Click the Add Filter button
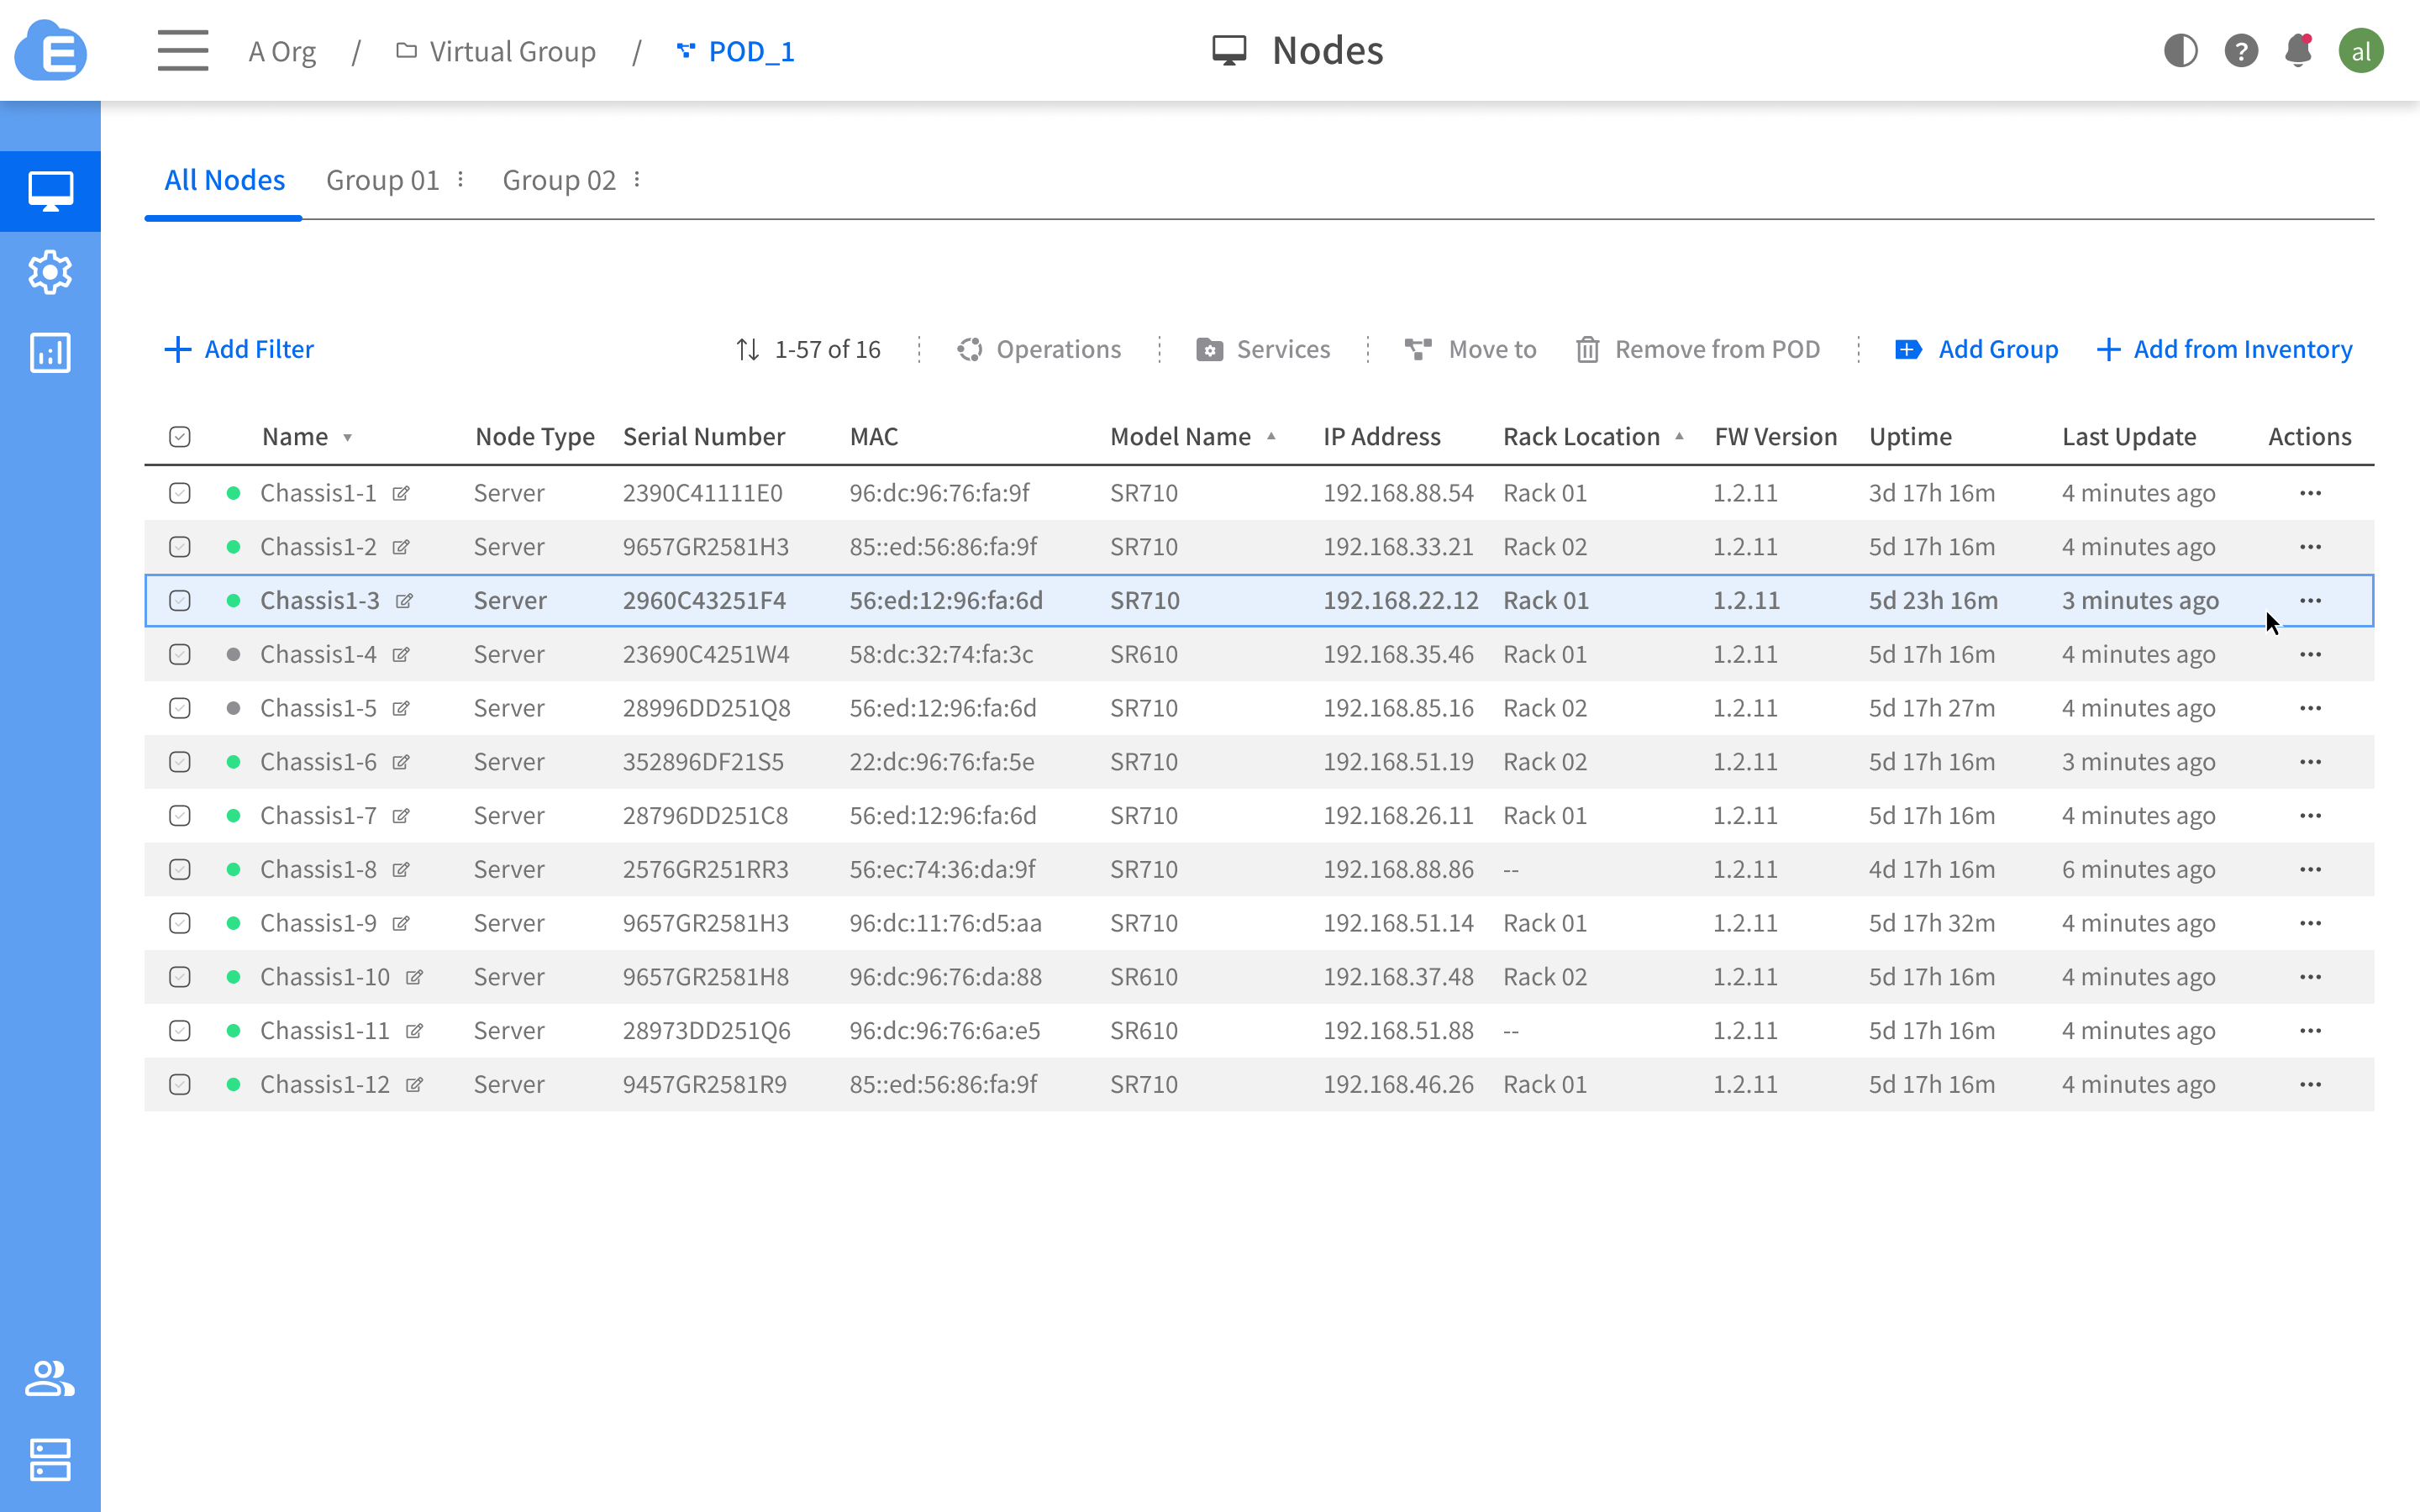Screen dimensions: 2420x1512 click(239, 349)
